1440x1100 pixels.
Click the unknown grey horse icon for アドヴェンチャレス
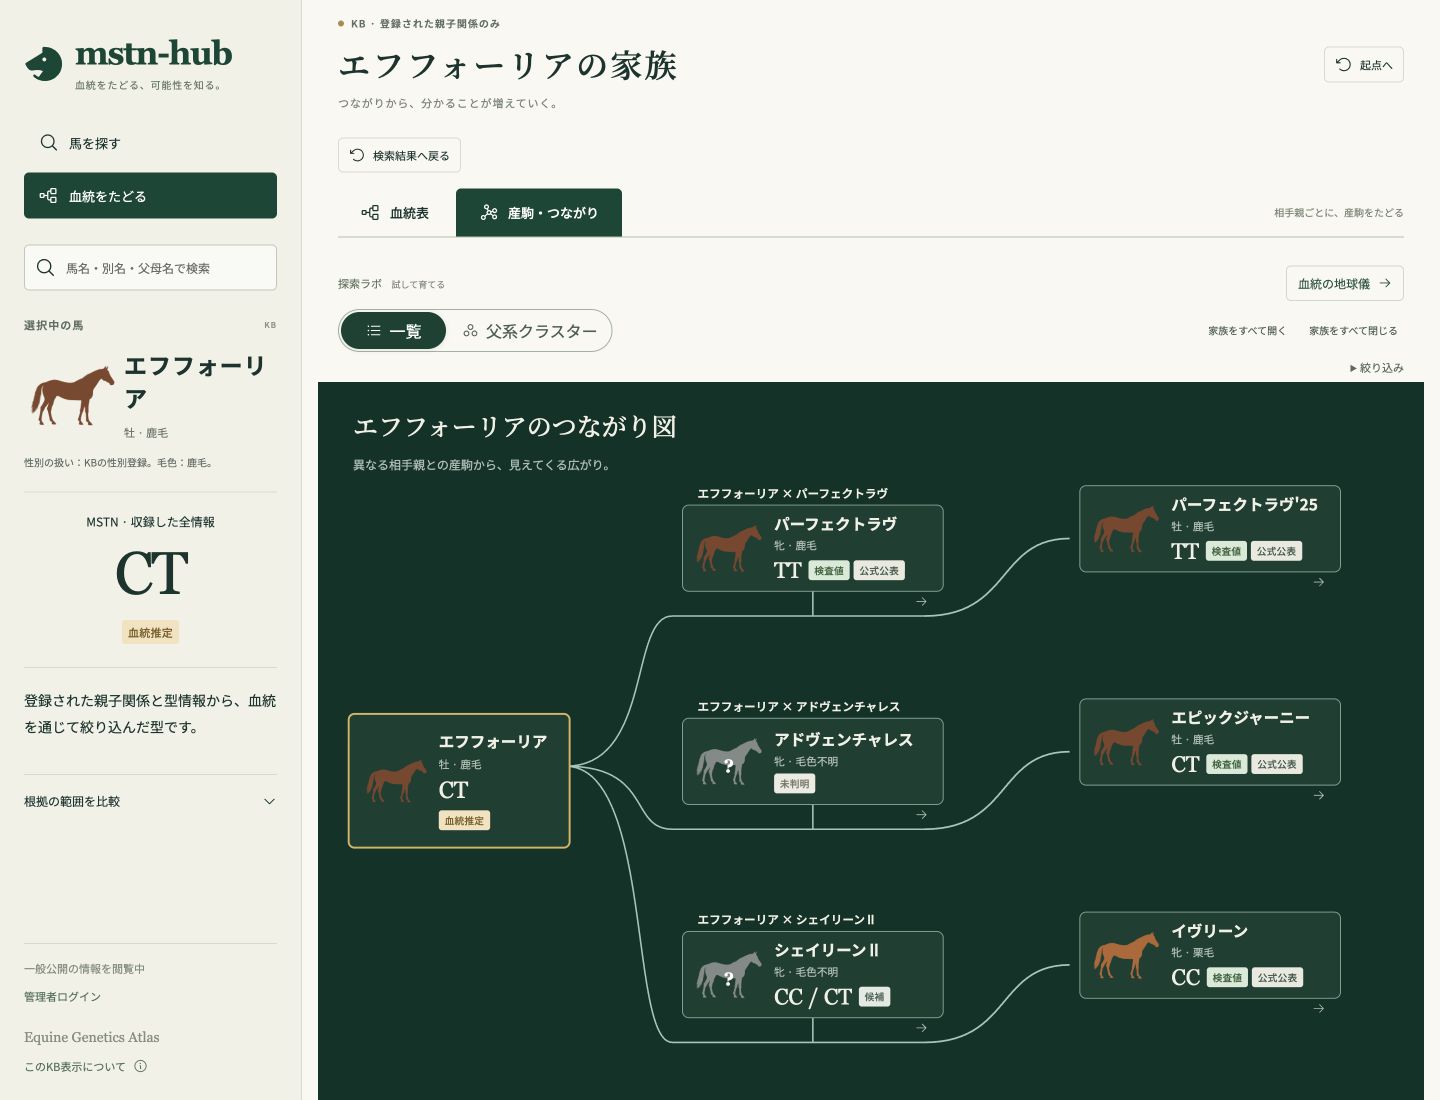pyautogui.click(x=729, y=762)
